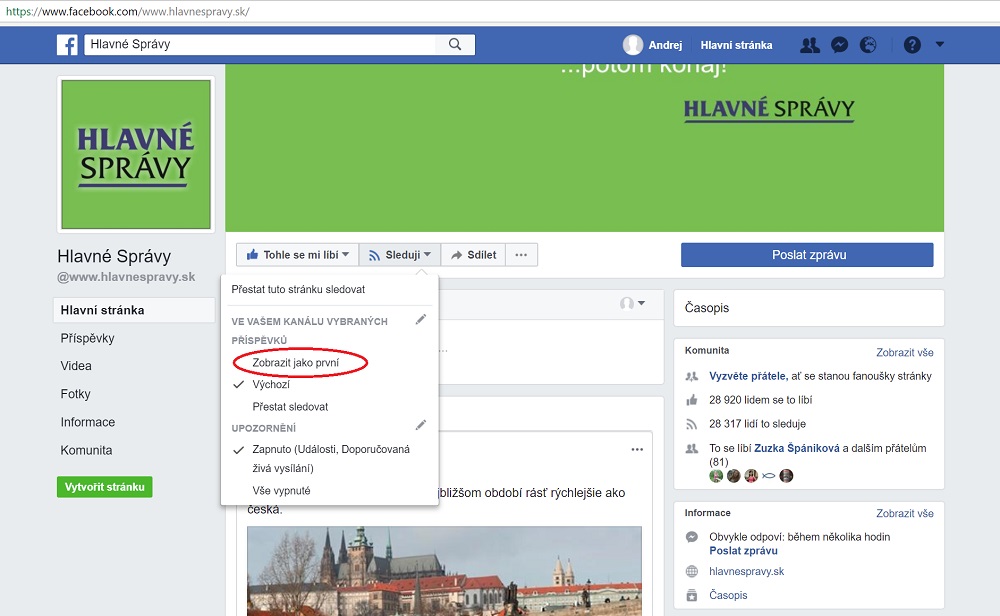Screen dimensions: 1000x616
Task: Click the '28 317 lidí to sleduje' text
Action: (x=757, y=424)
